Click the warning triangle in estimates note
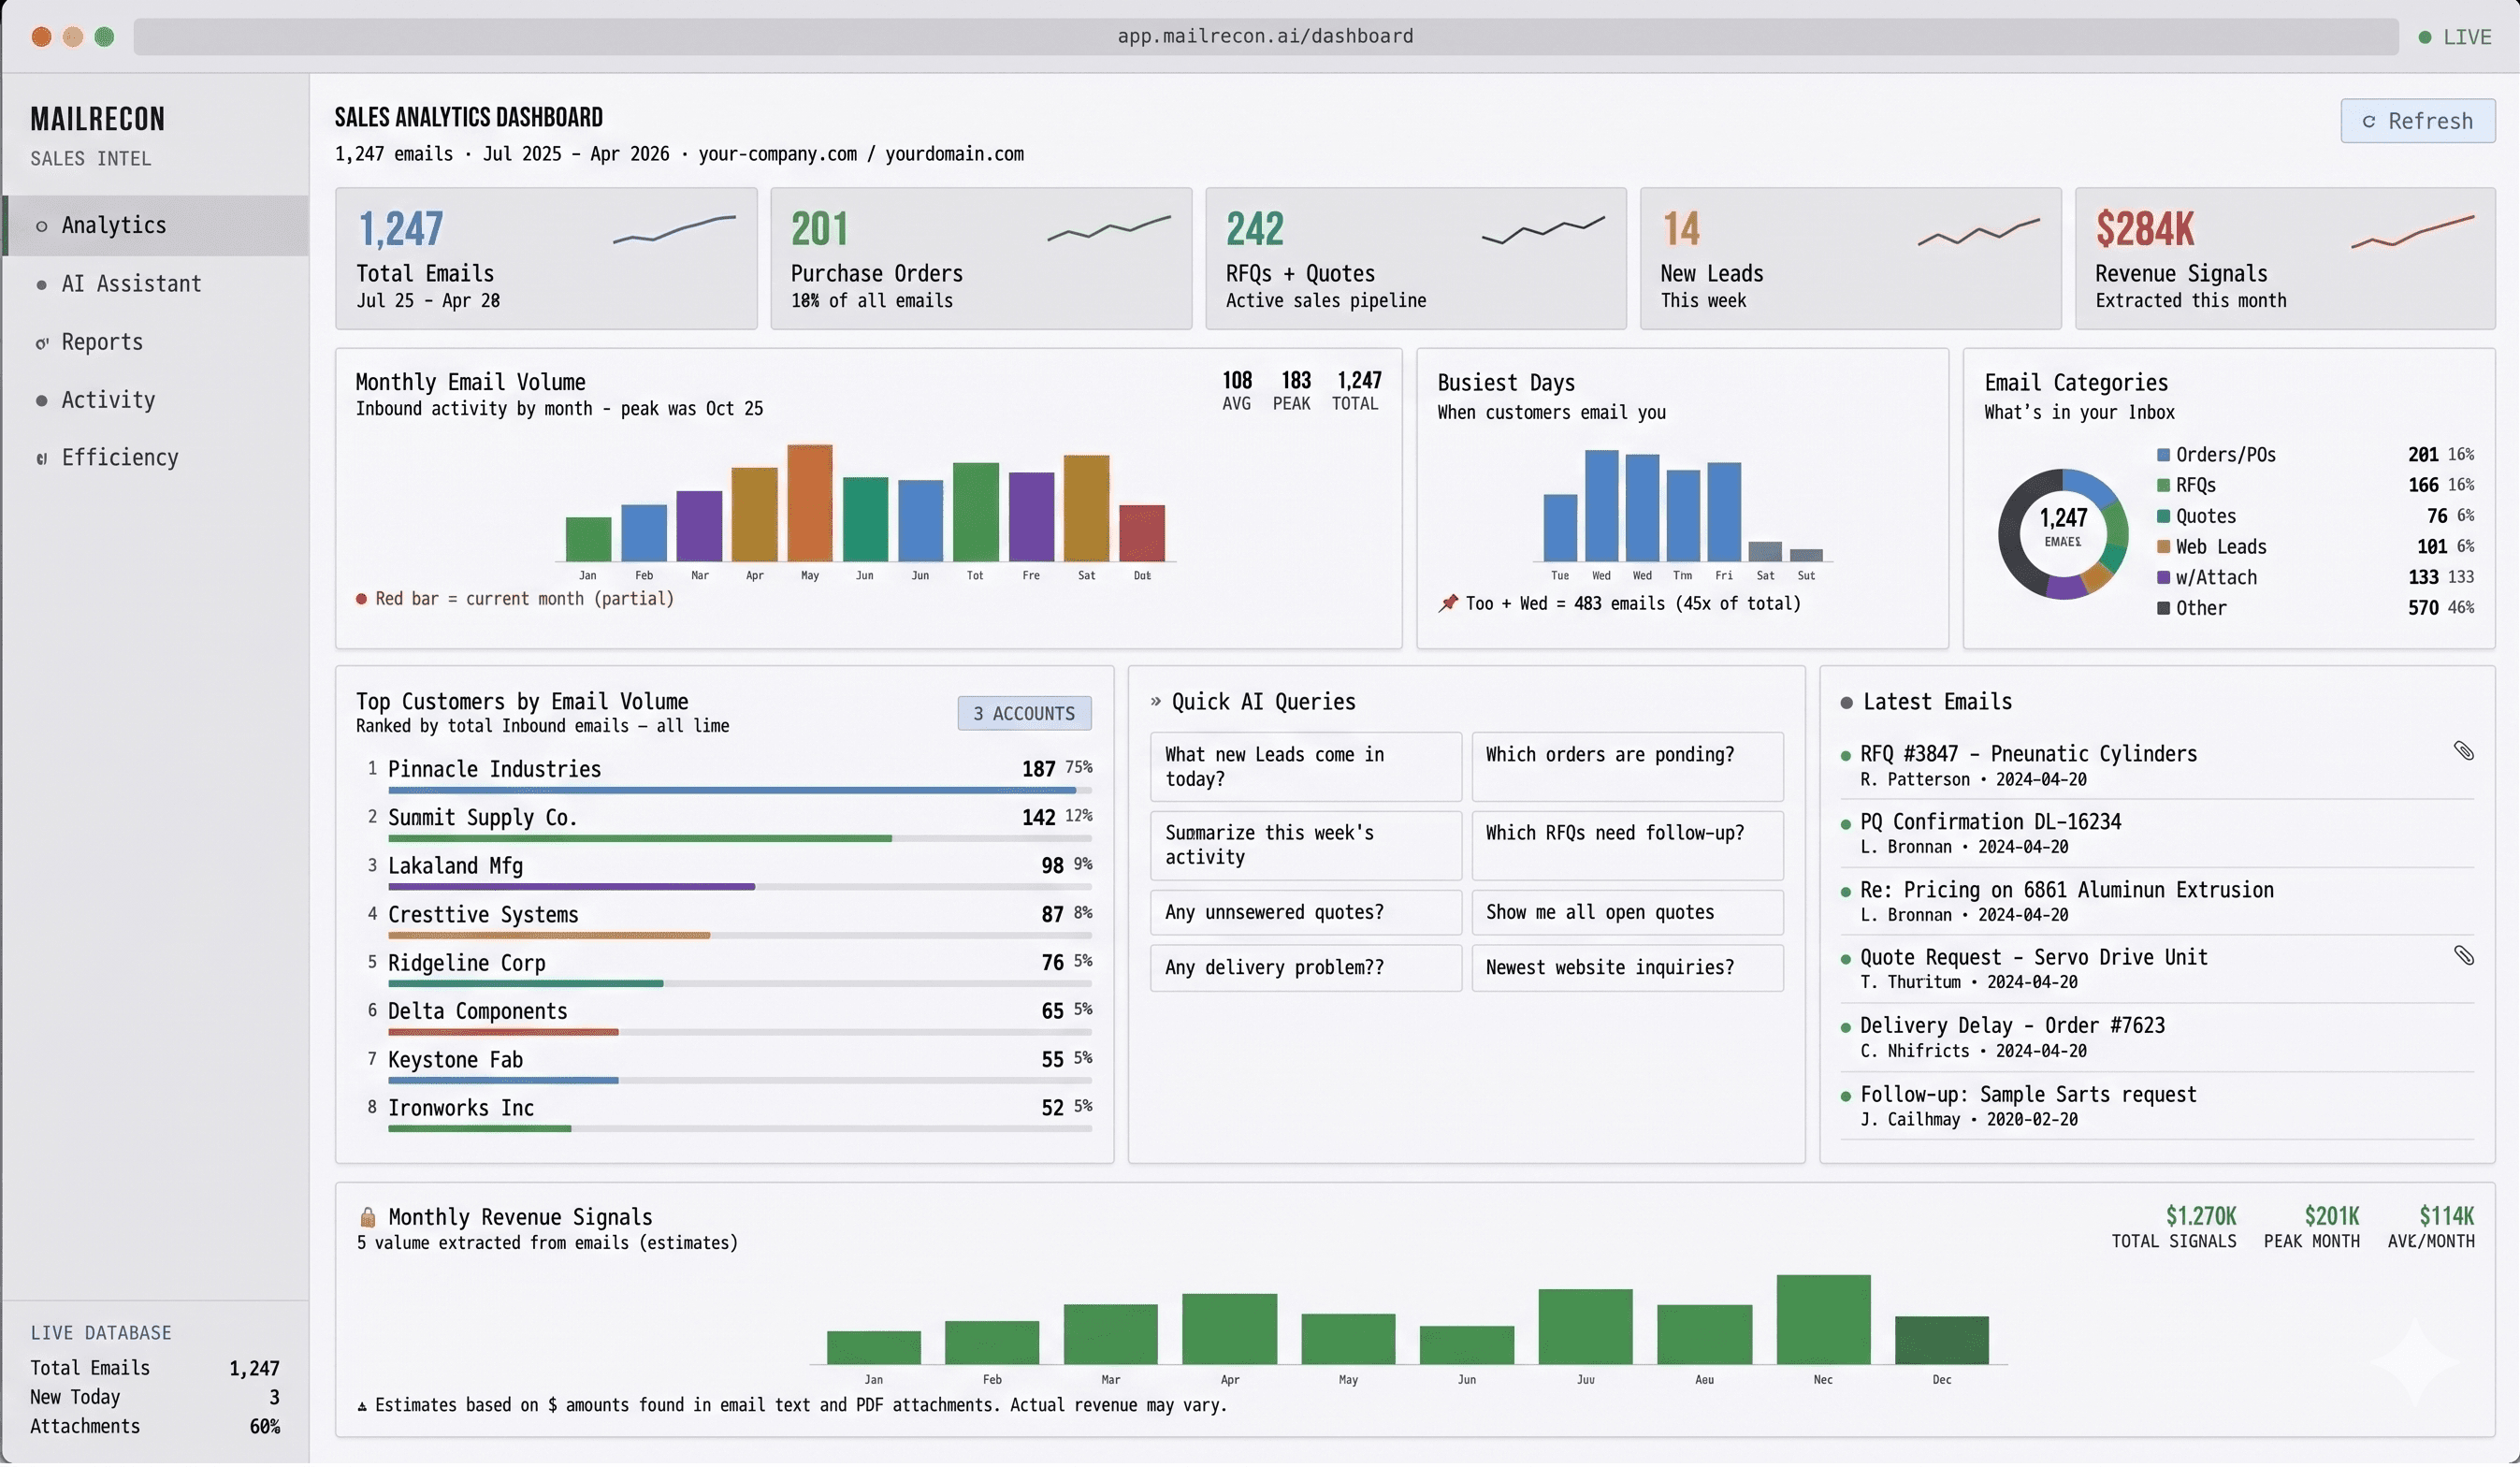The width and height of the screenshot is (2520, 1467). pyautogui.click(x=362, y=1408)
